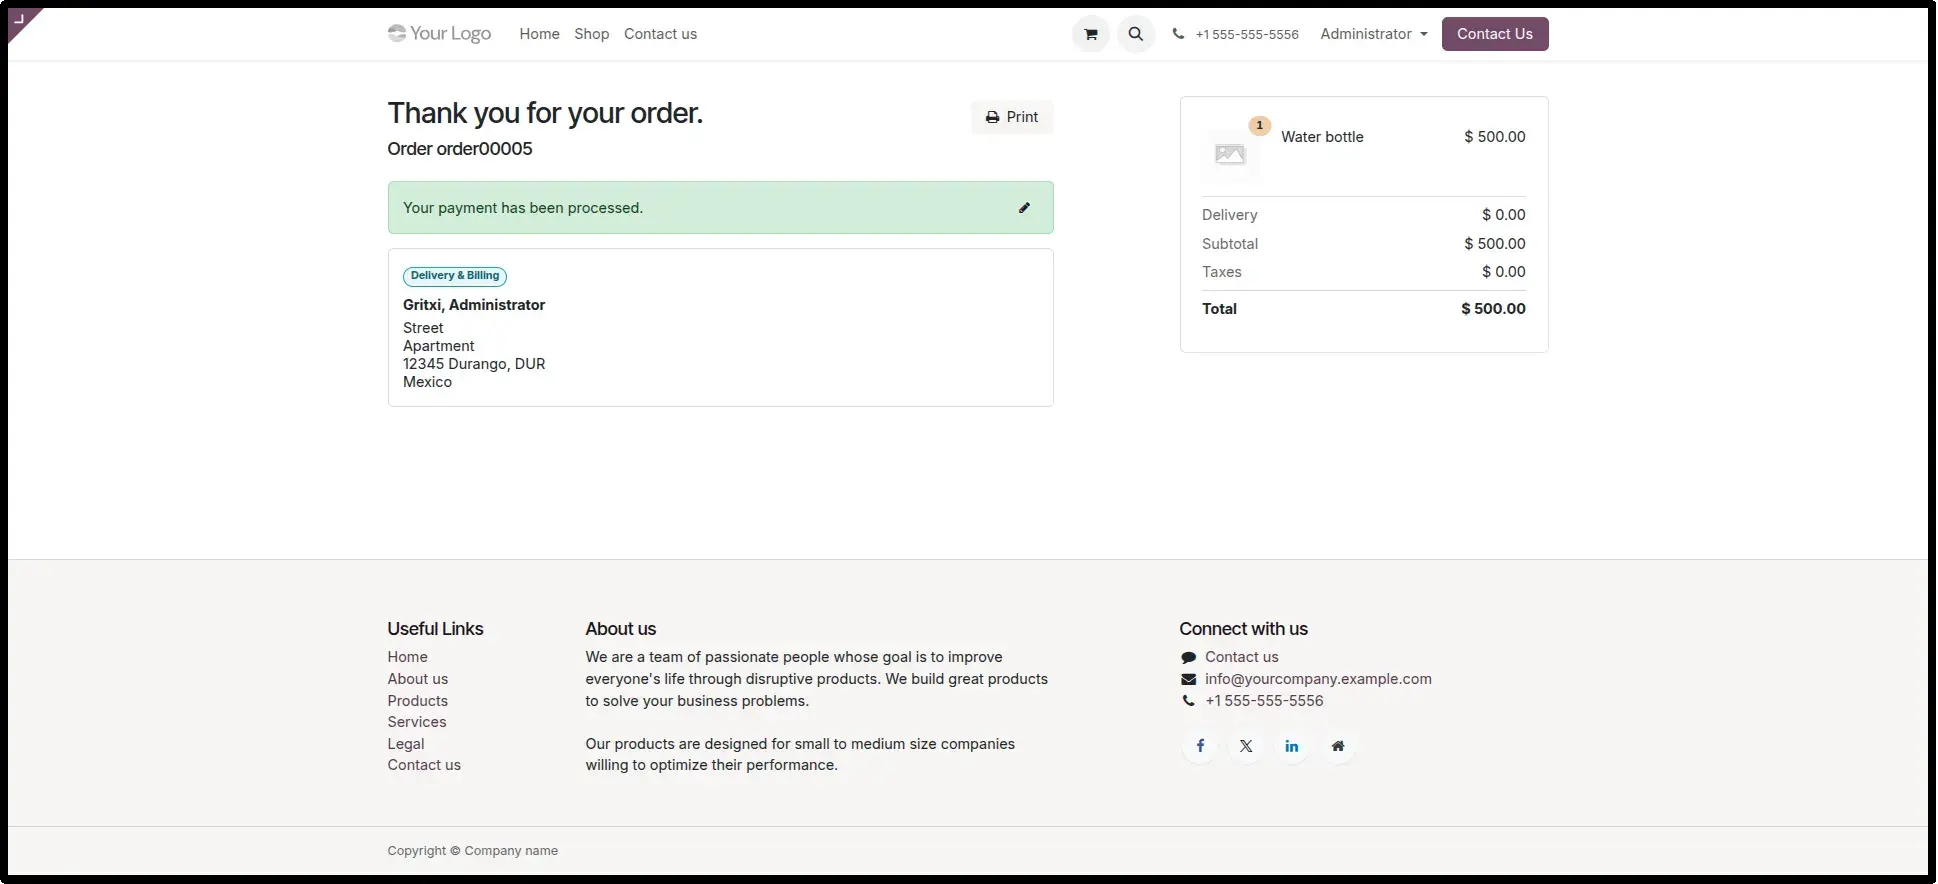Click 12345 Durango, DUR address line
1938x884 pixels.
tap(474, 364)
